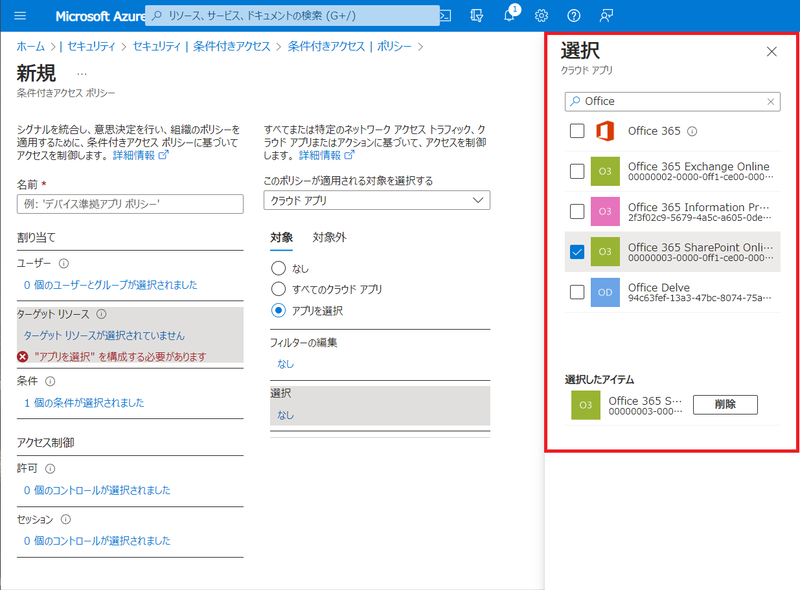Open the notifications bell

509,15
